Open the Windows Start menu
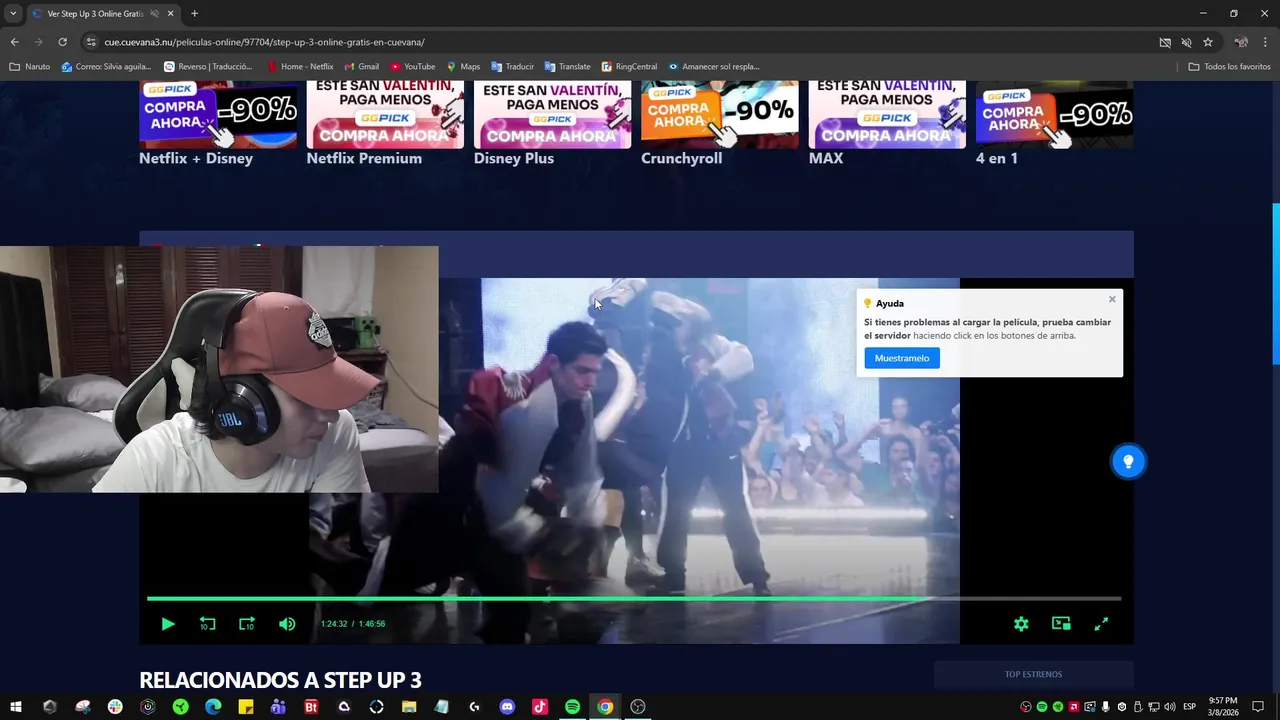Screen dimensions: 1280x720 (x=16, y=707)
